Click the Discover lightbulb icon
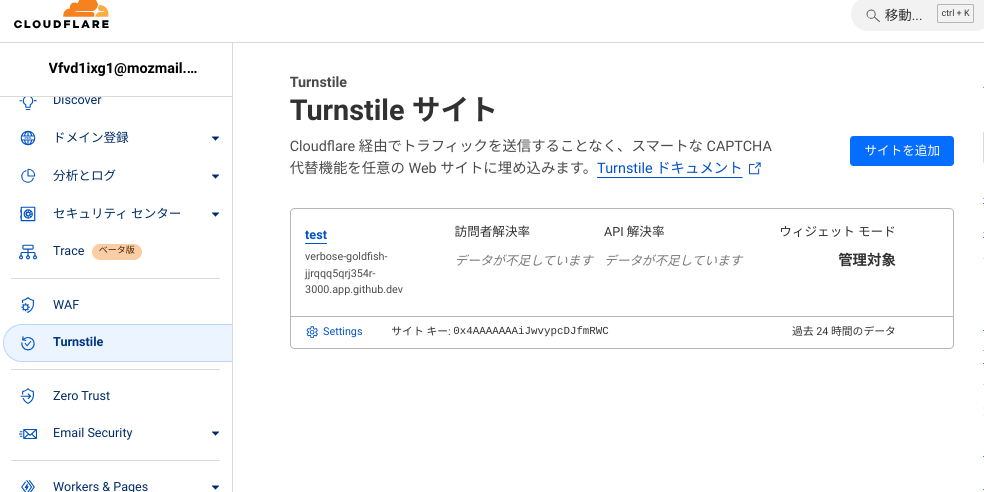Image resolution: width=984 pixels, height=492 pixels. 28,101
